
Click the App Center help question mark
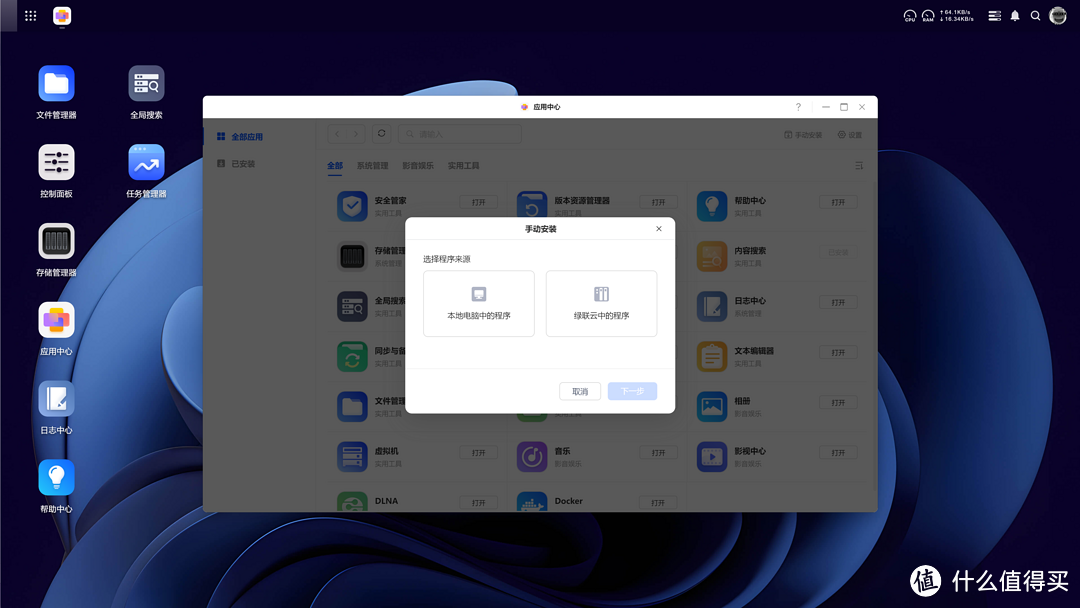[798, 107]
